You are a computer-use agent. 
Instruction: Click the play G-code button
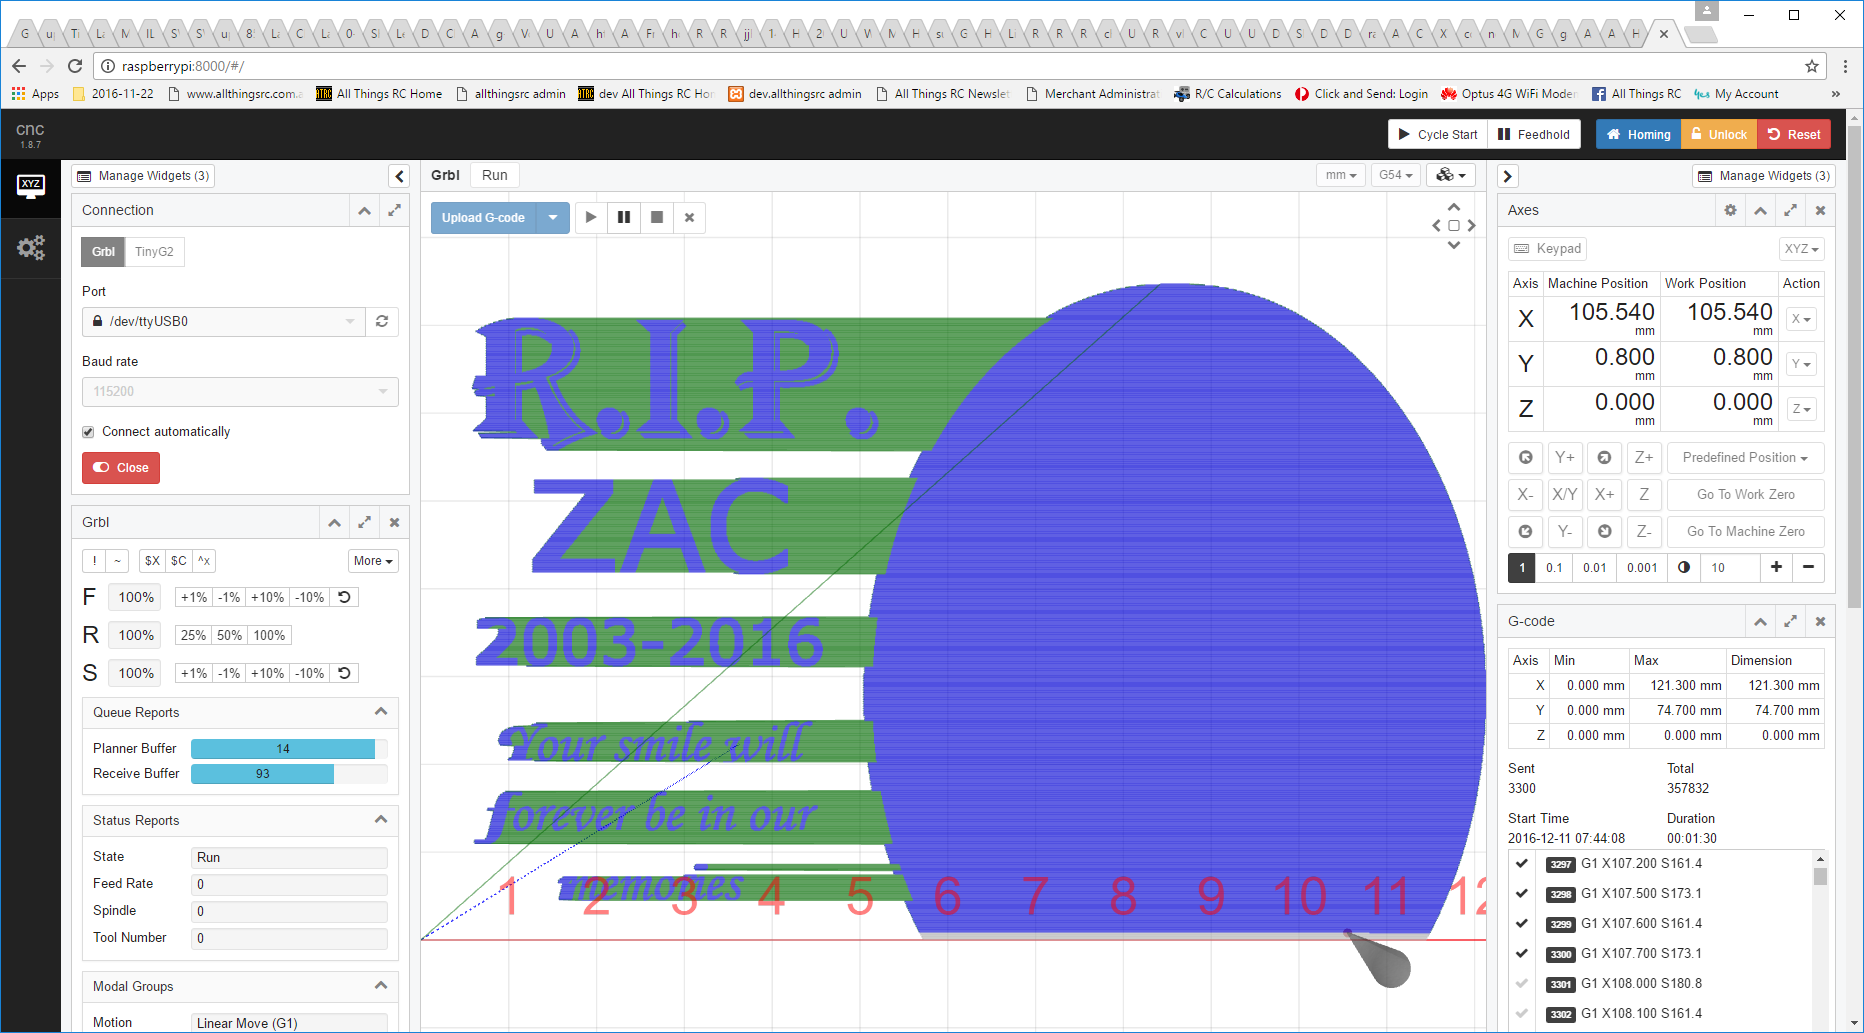point(591,218)
